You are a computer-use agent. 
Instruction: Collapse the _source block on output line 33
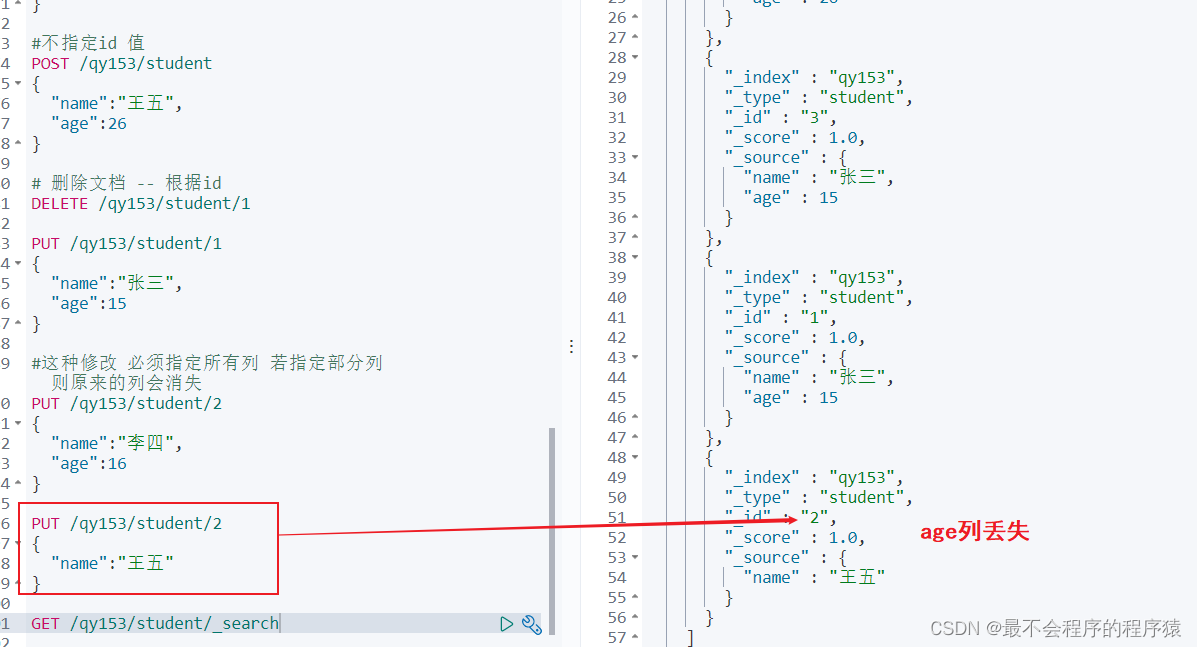click(635, 157)
